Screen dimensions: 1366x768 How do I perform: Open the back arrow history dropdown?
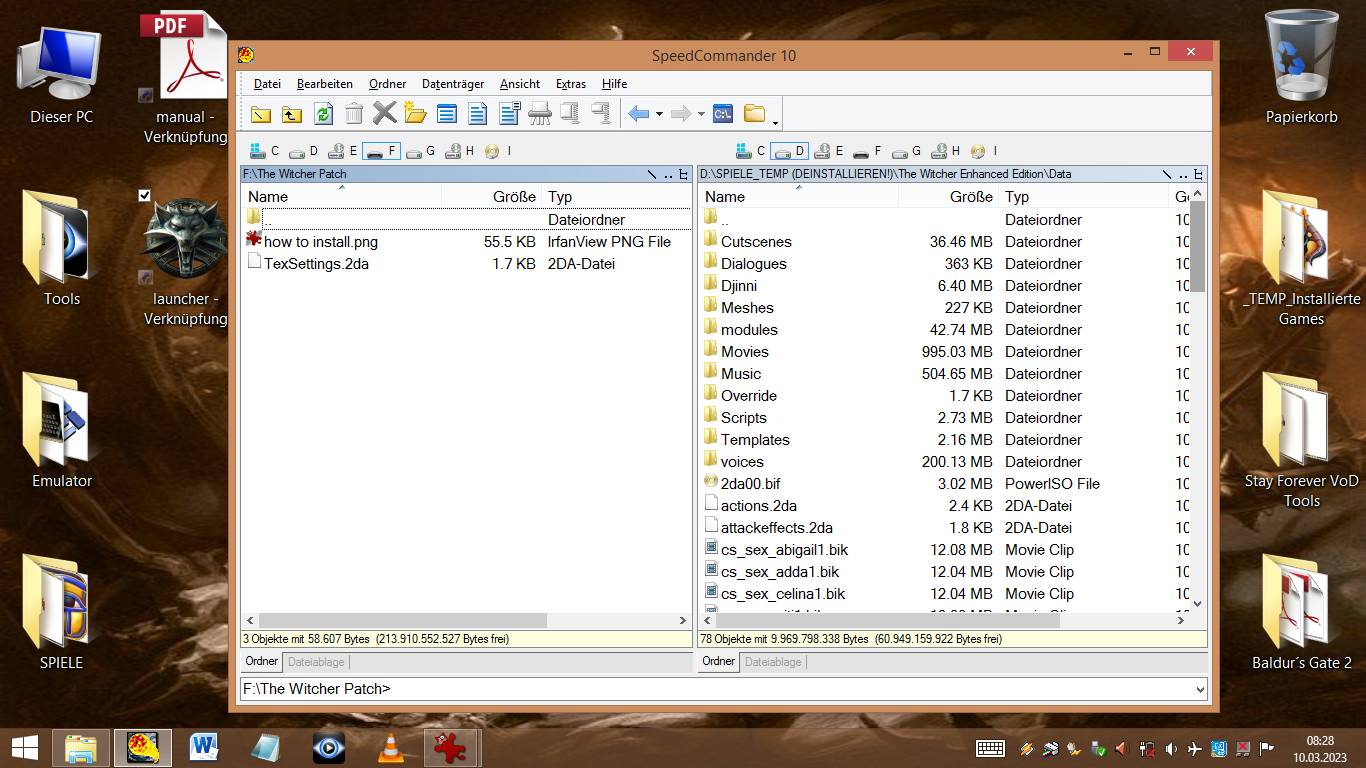tap(659, 114)
